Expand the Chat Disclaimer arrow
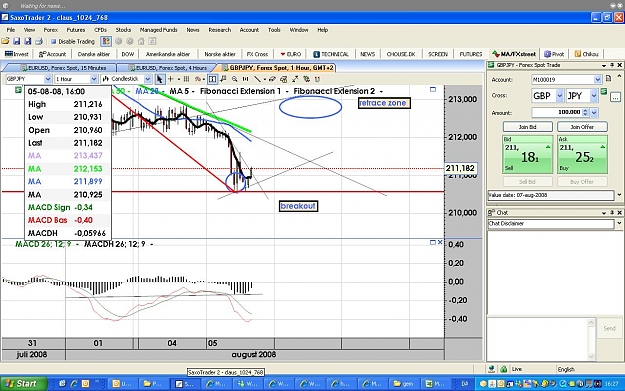Screen dimensions: 625x391 [619, 223]
